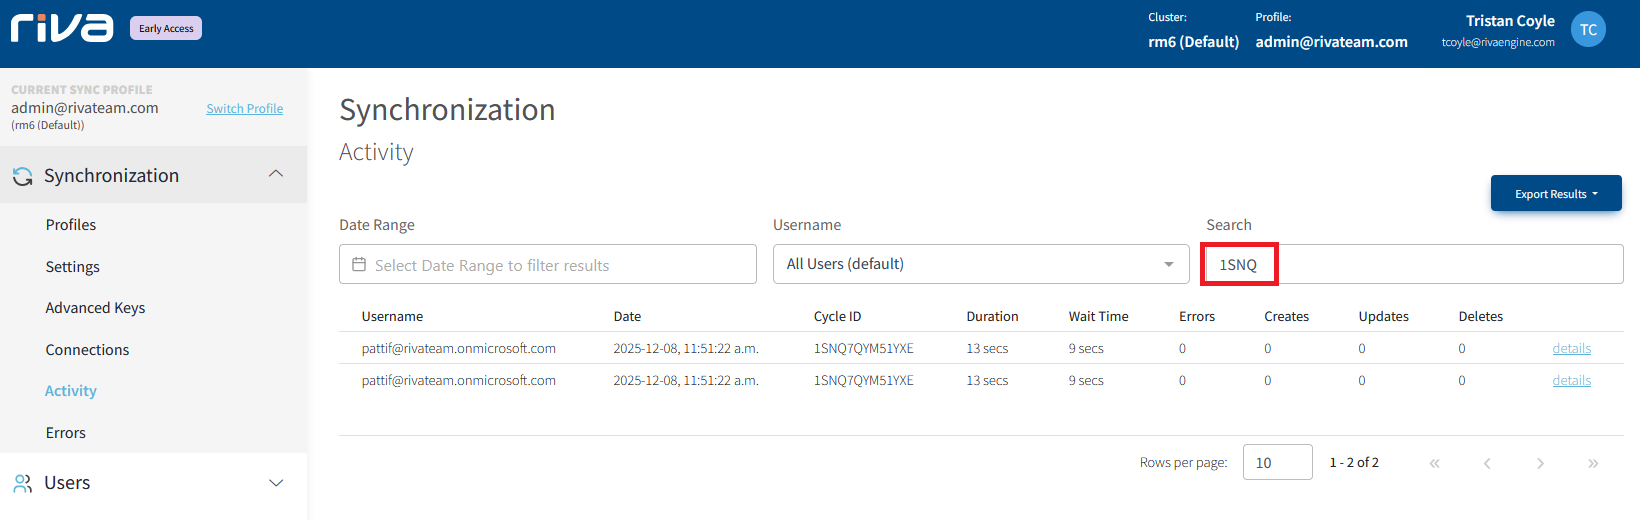Click the Username column header

[x=392, y=317]
